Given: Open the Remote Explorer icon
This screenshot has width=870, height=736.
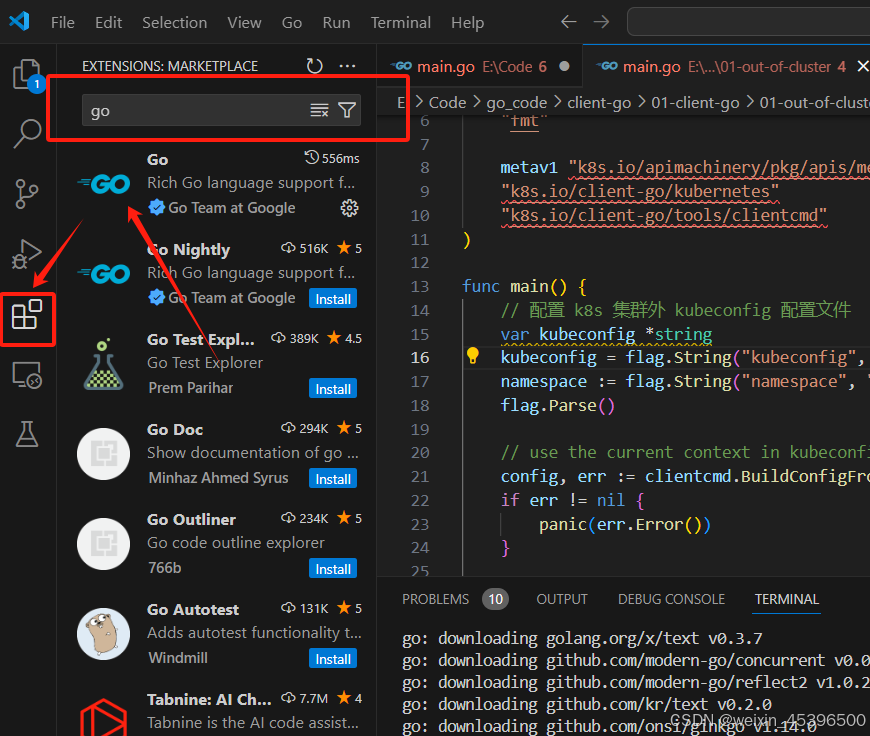Looking at the screenshot, I should tap(27, 375).
